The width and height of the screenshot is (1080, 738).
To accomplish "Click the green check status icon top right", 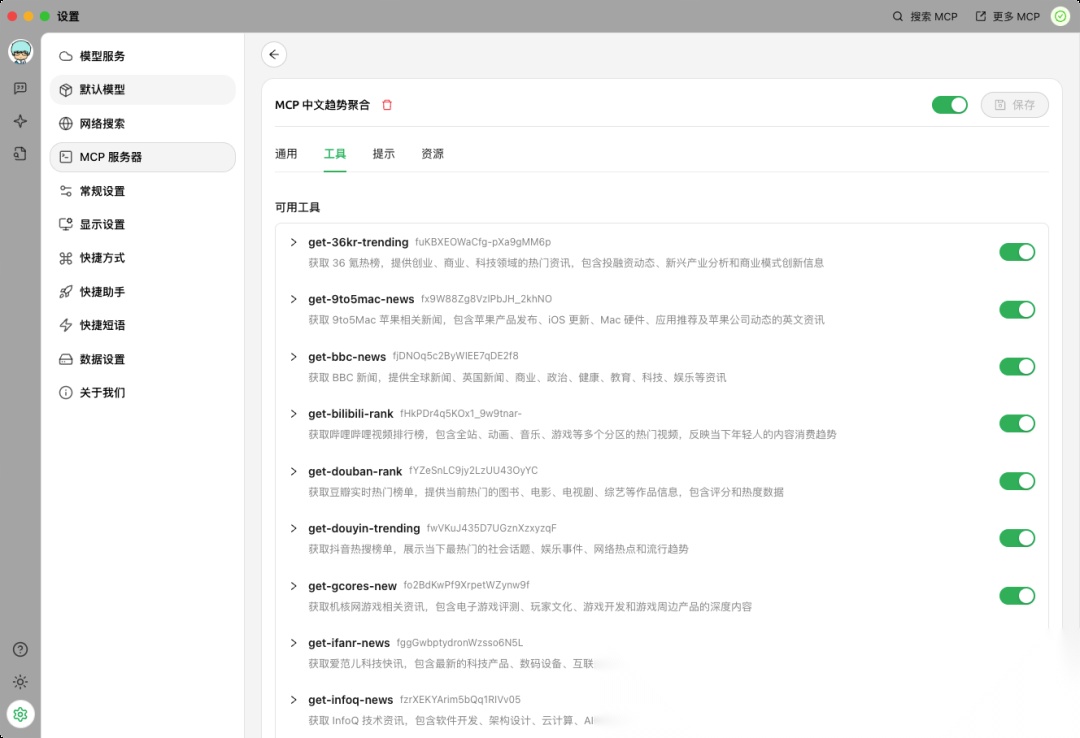I will pyautogui.click(x=1060, y=16).
